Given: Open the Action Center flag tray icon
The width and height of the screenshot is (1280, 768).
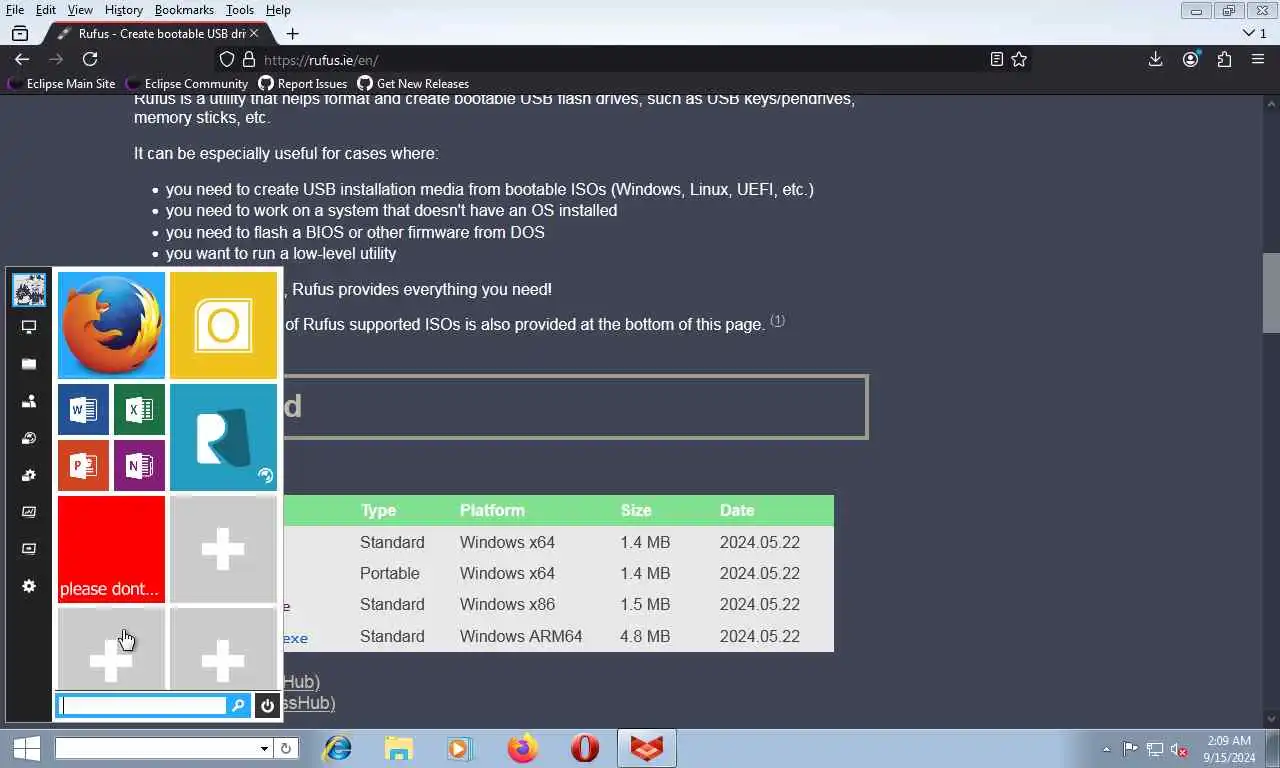Looking at the screenshot, I should click(1130, 749).
